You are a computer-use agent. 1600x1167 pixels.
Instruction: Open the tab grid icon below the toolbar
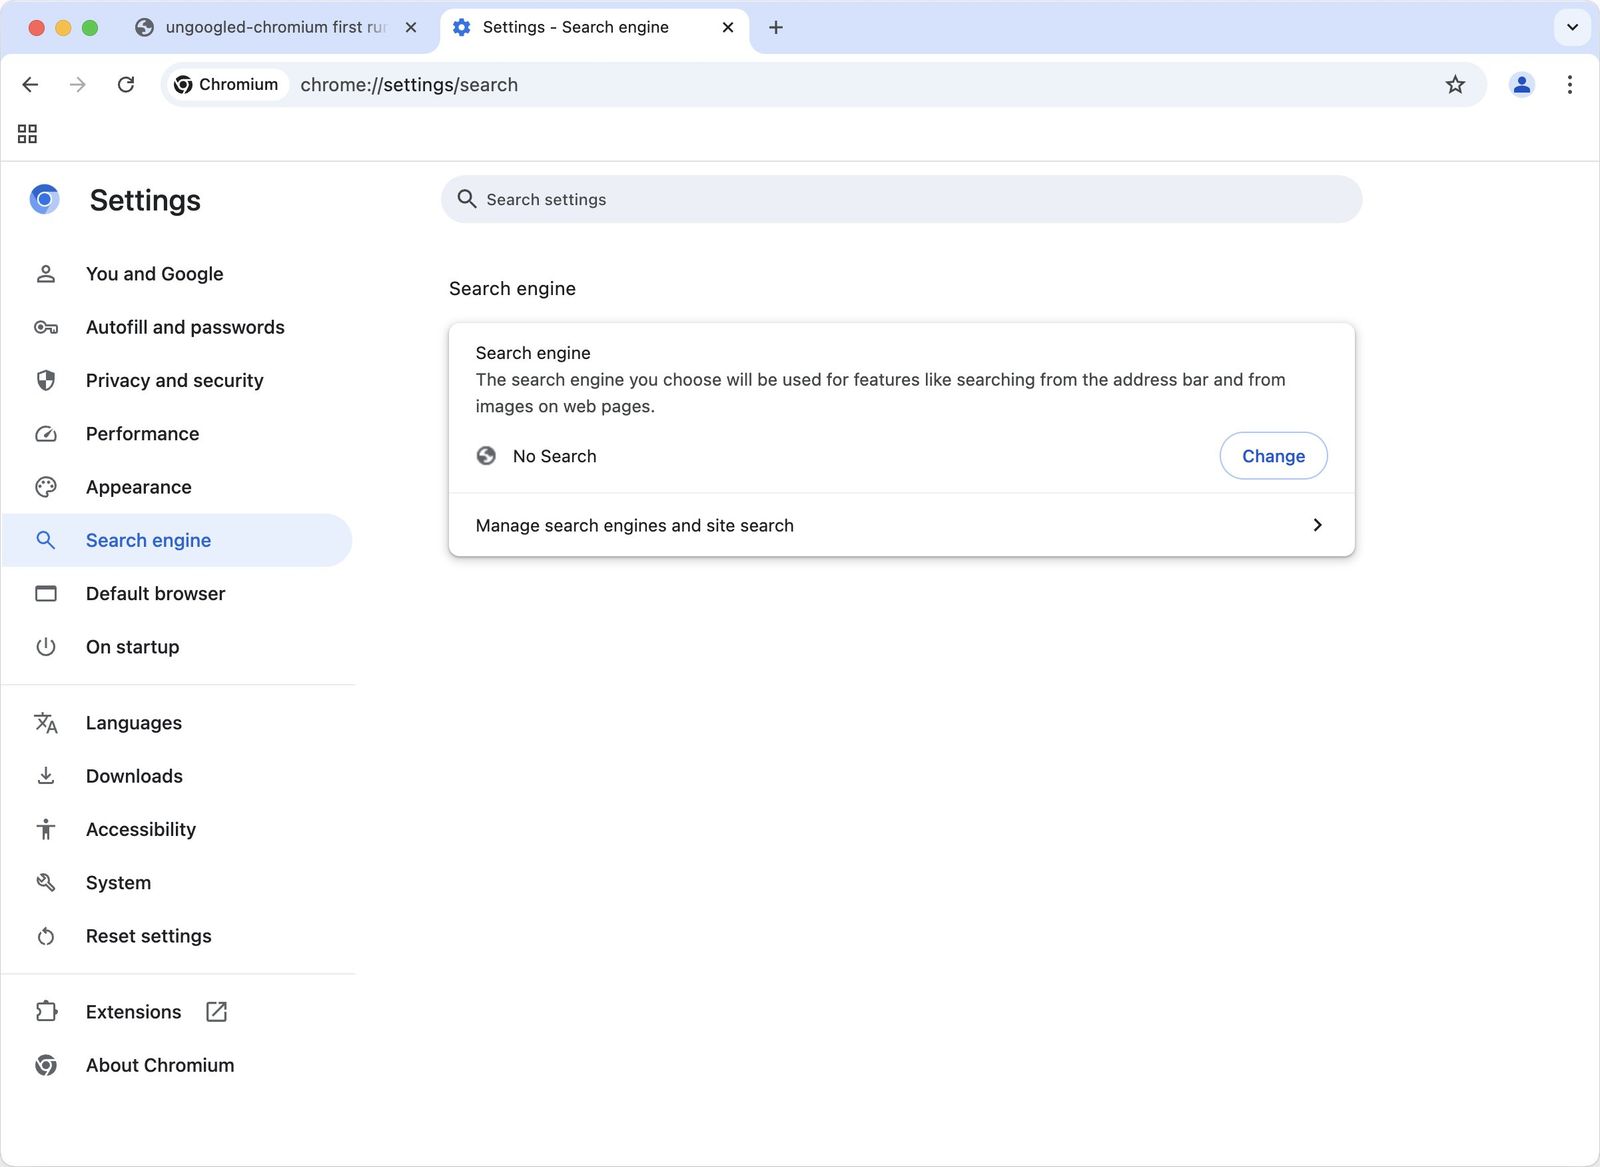point(27,133)
